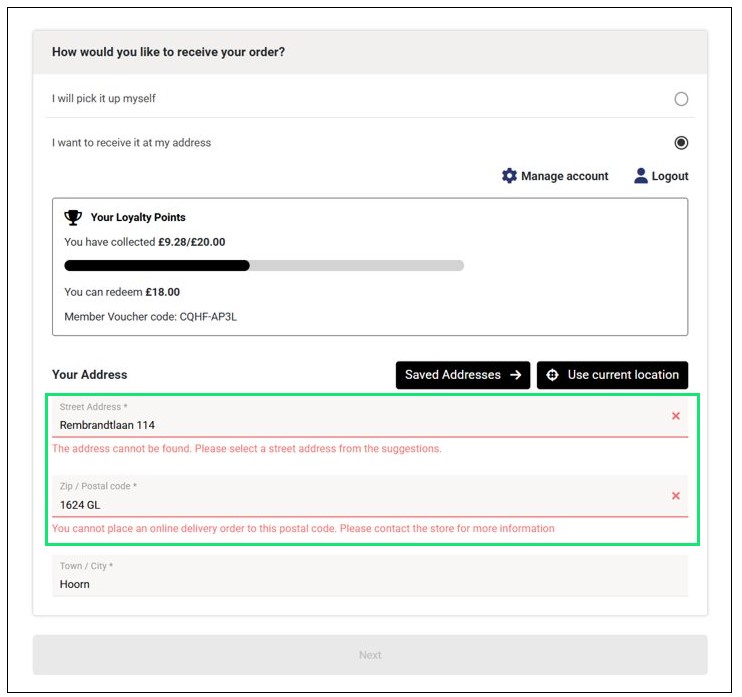Clear the Street Address field with its X

click(x=676, y=416)
